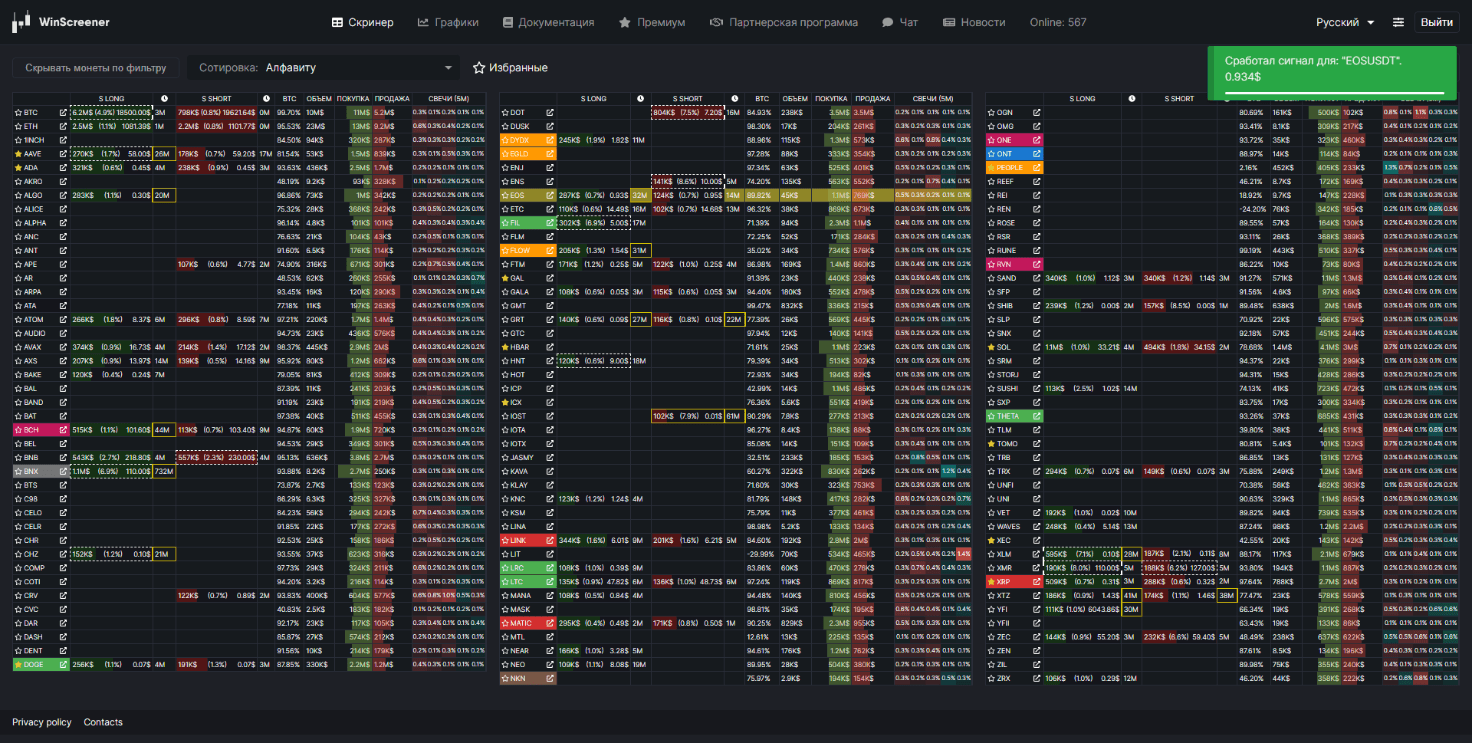Open the Privacy policy link
This screenshot has height=743, width=1472.
(42, 722)
